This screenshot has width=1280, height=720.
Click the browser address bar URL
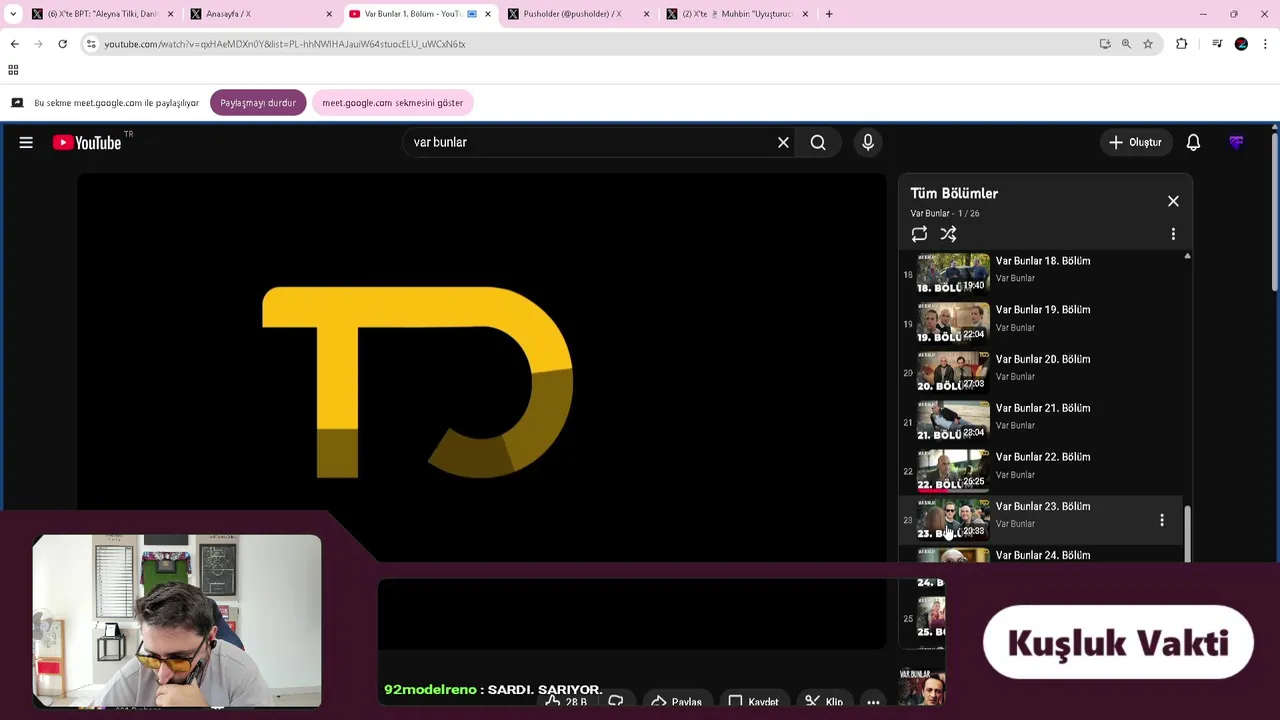(x=285, y=44)
